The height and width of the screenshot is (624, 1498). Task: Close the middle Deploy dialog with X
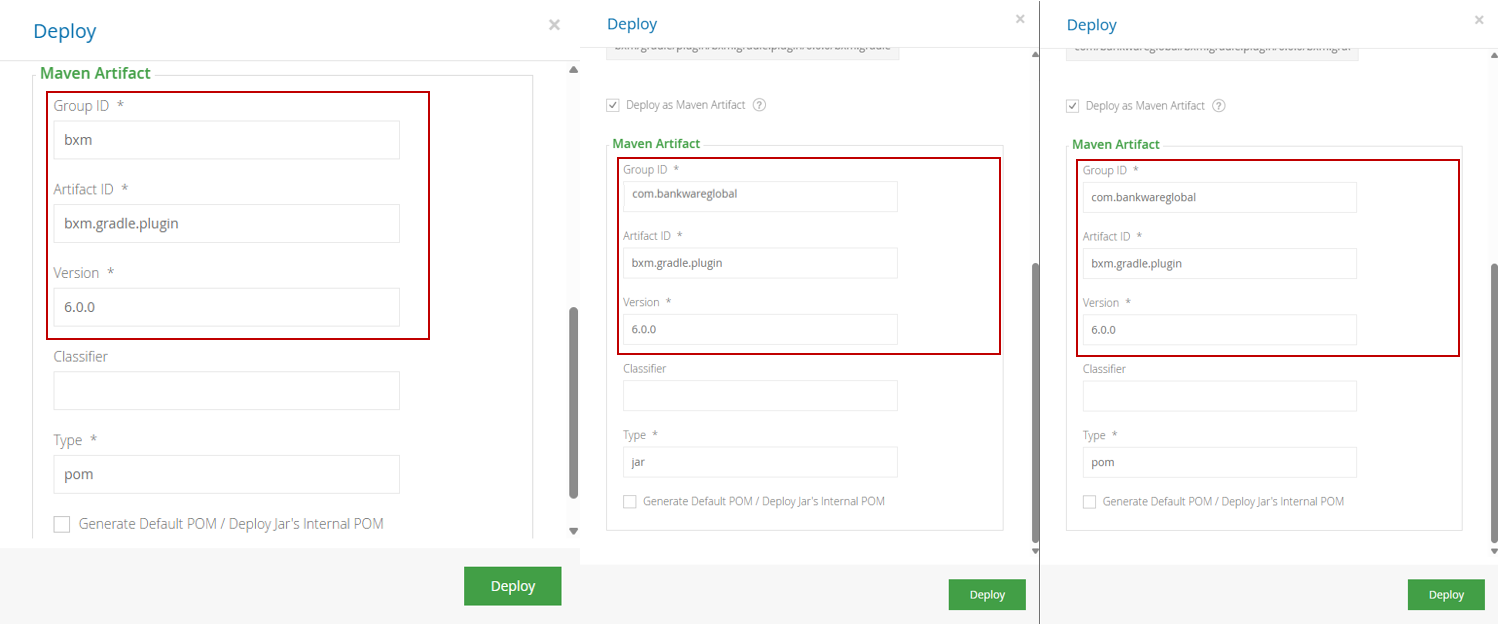point(1020,19)
